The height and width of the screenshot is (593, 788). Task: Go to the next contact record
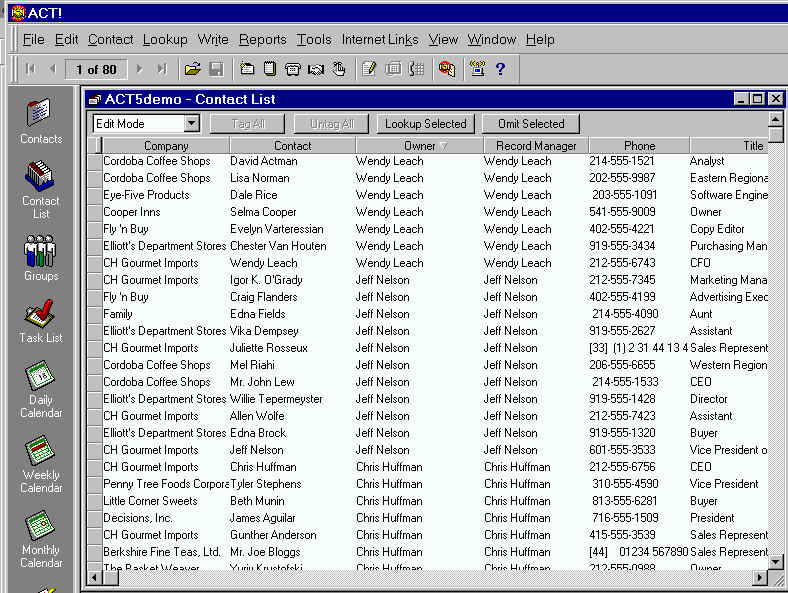coord(140,69)
